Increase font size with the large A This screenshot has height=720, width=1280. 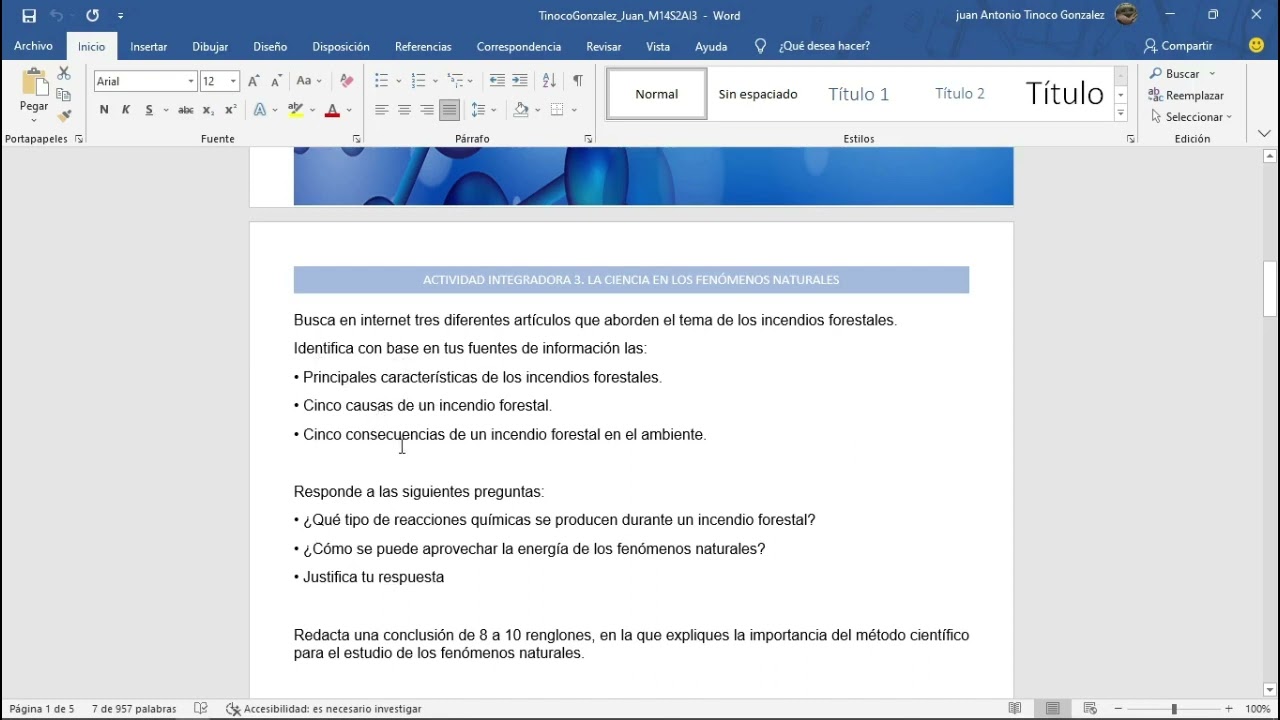click(254, 81)
